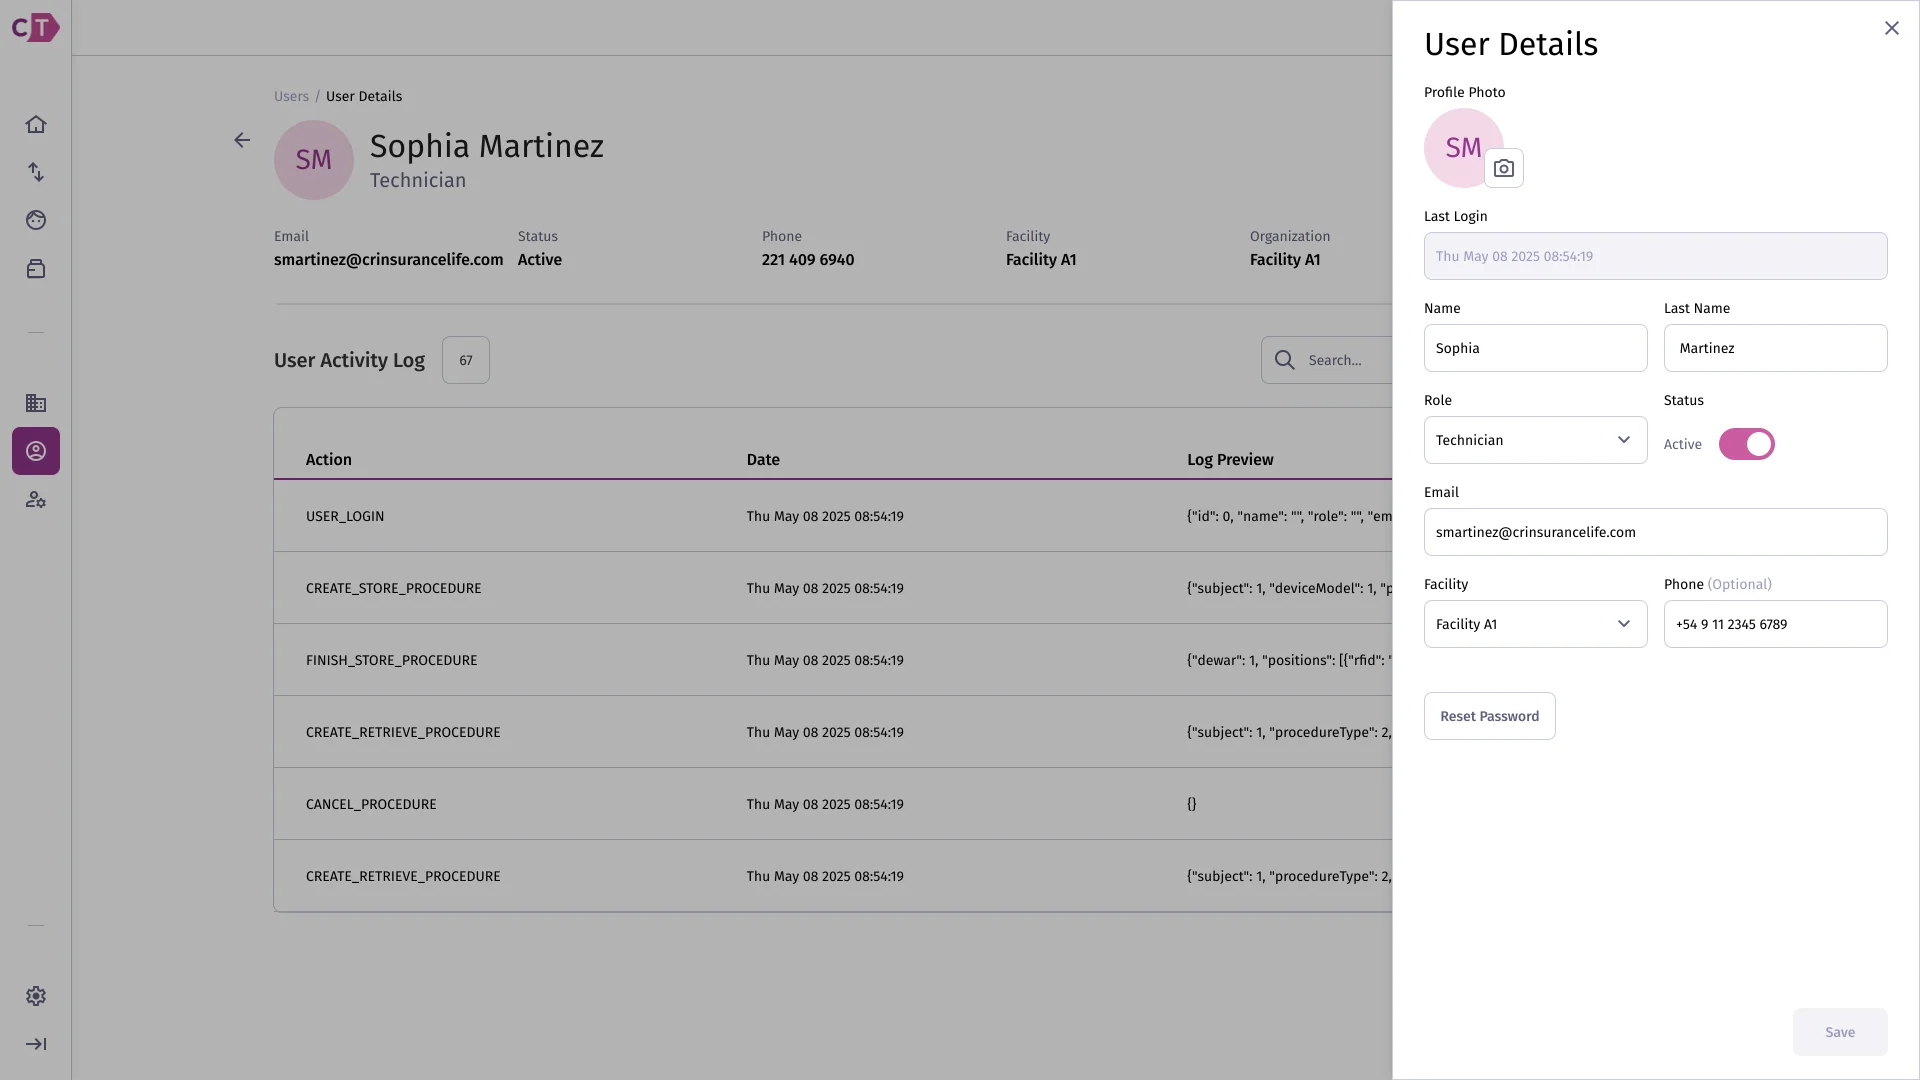Select the highlighted Users sidebar icon

tap(36, 451)
